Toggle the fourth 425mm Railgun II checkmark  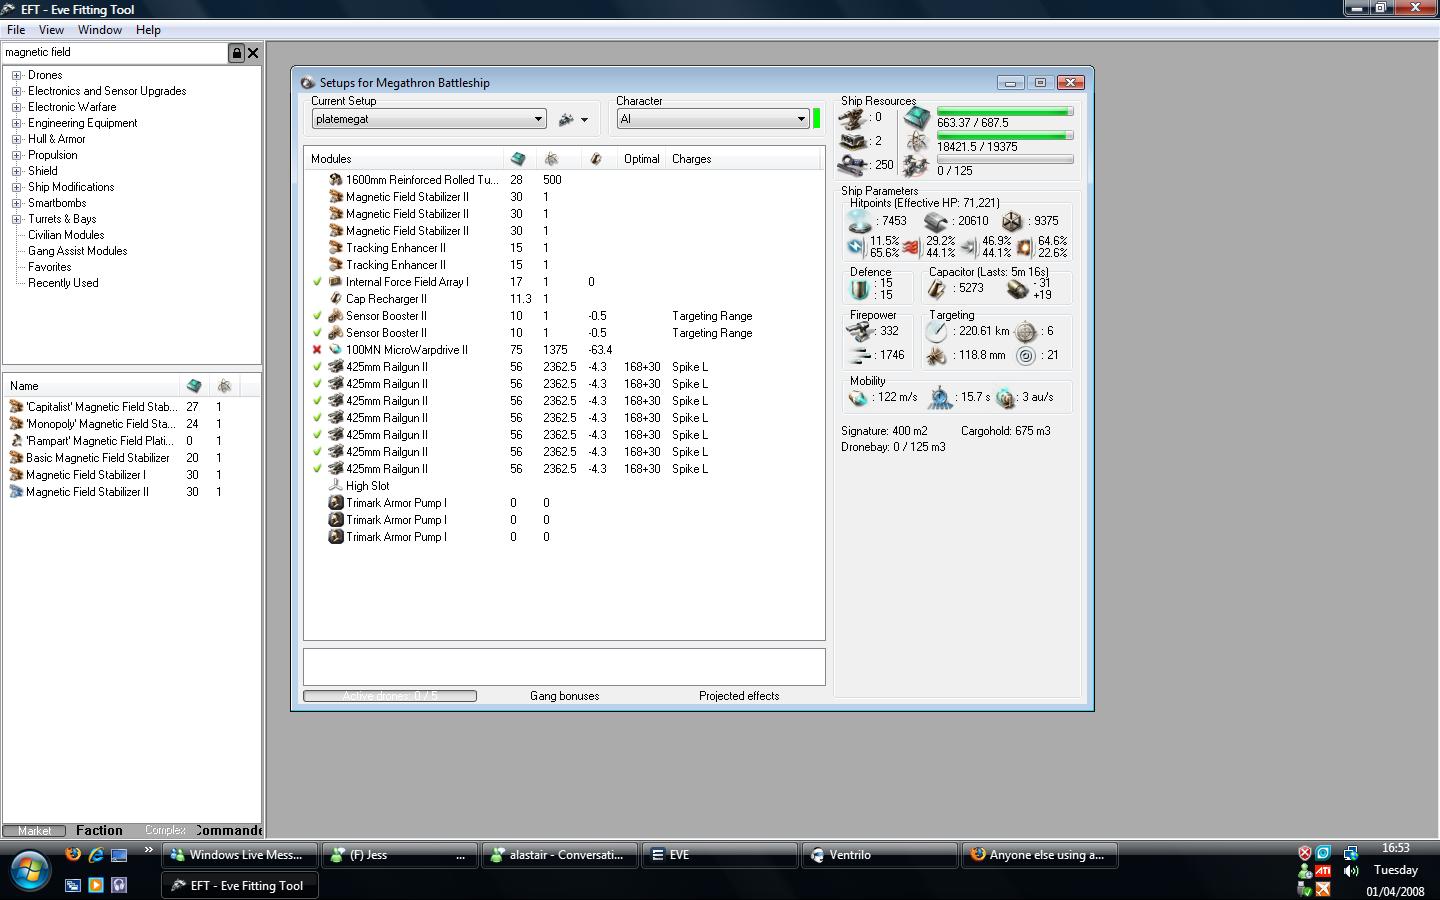317,418
